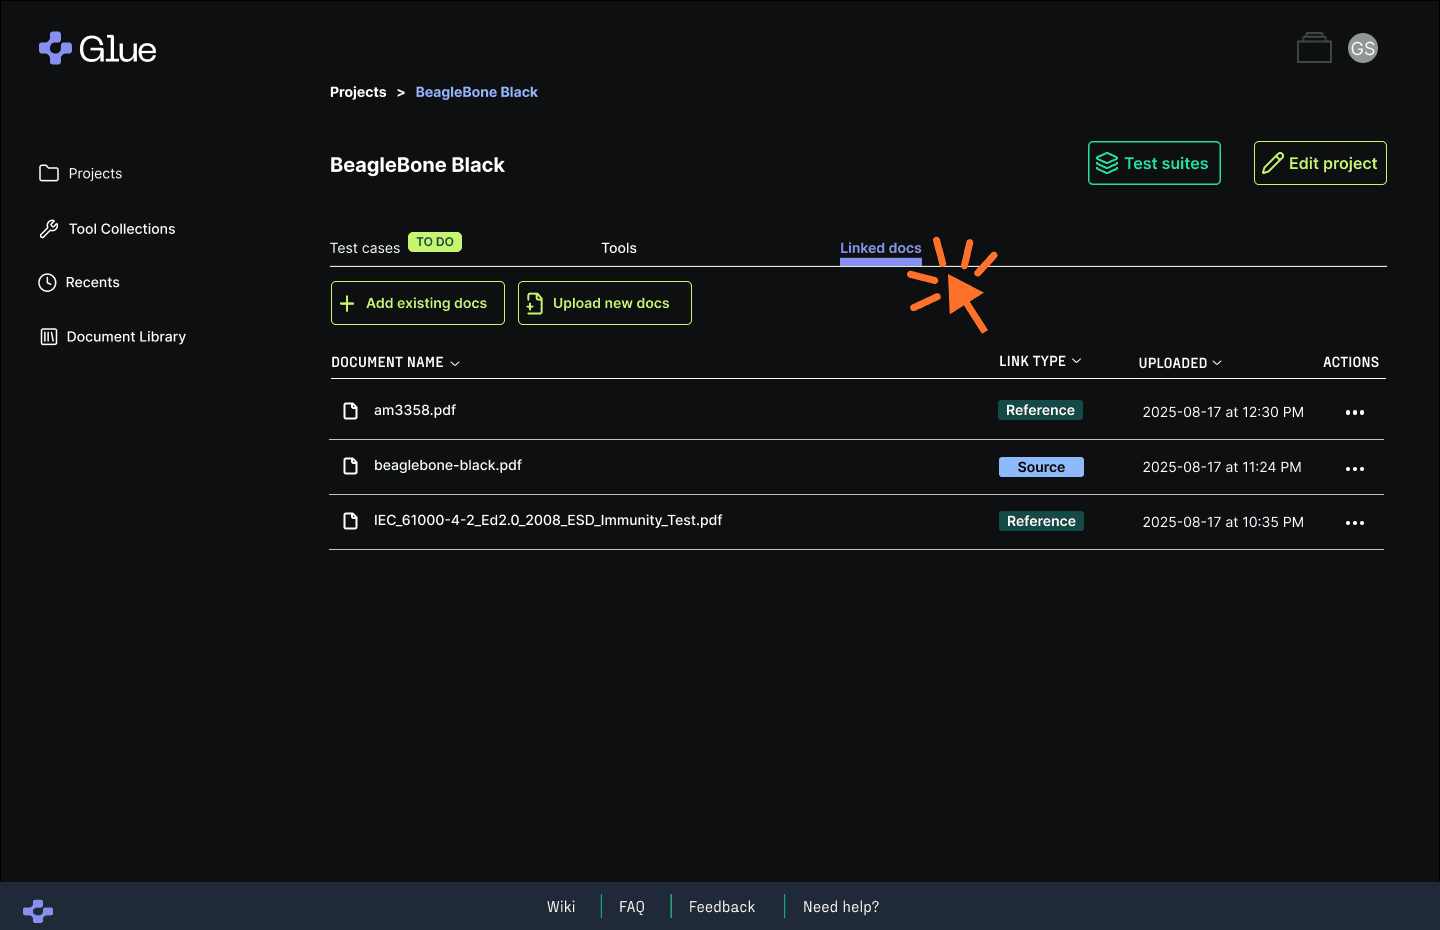Click the small Glue icon in footer
This screenshot has height=930, width=1440.
(x=38, y=910)
